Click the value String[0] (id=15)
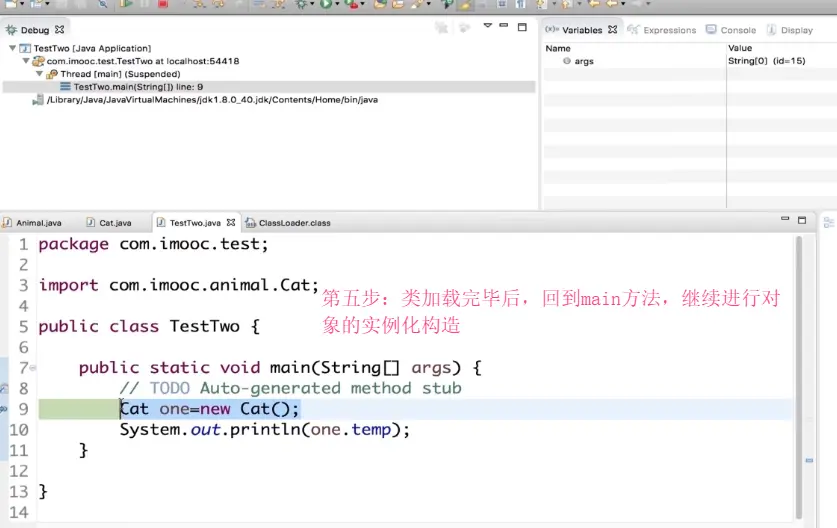 tap(767, 61)
